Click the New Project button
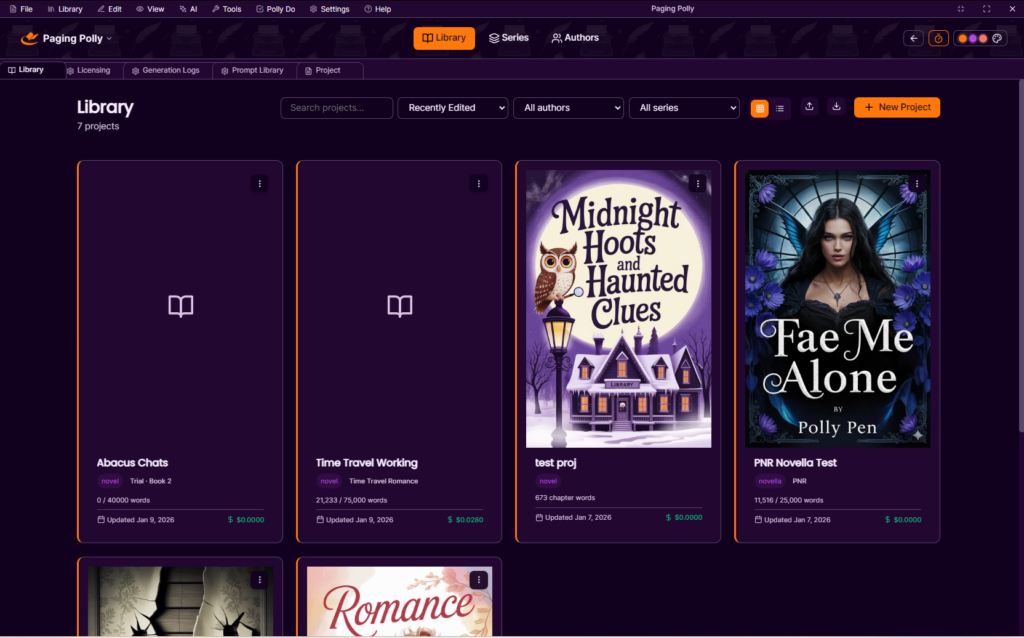The image size is (1024, 638). click(x=896, y=107)
